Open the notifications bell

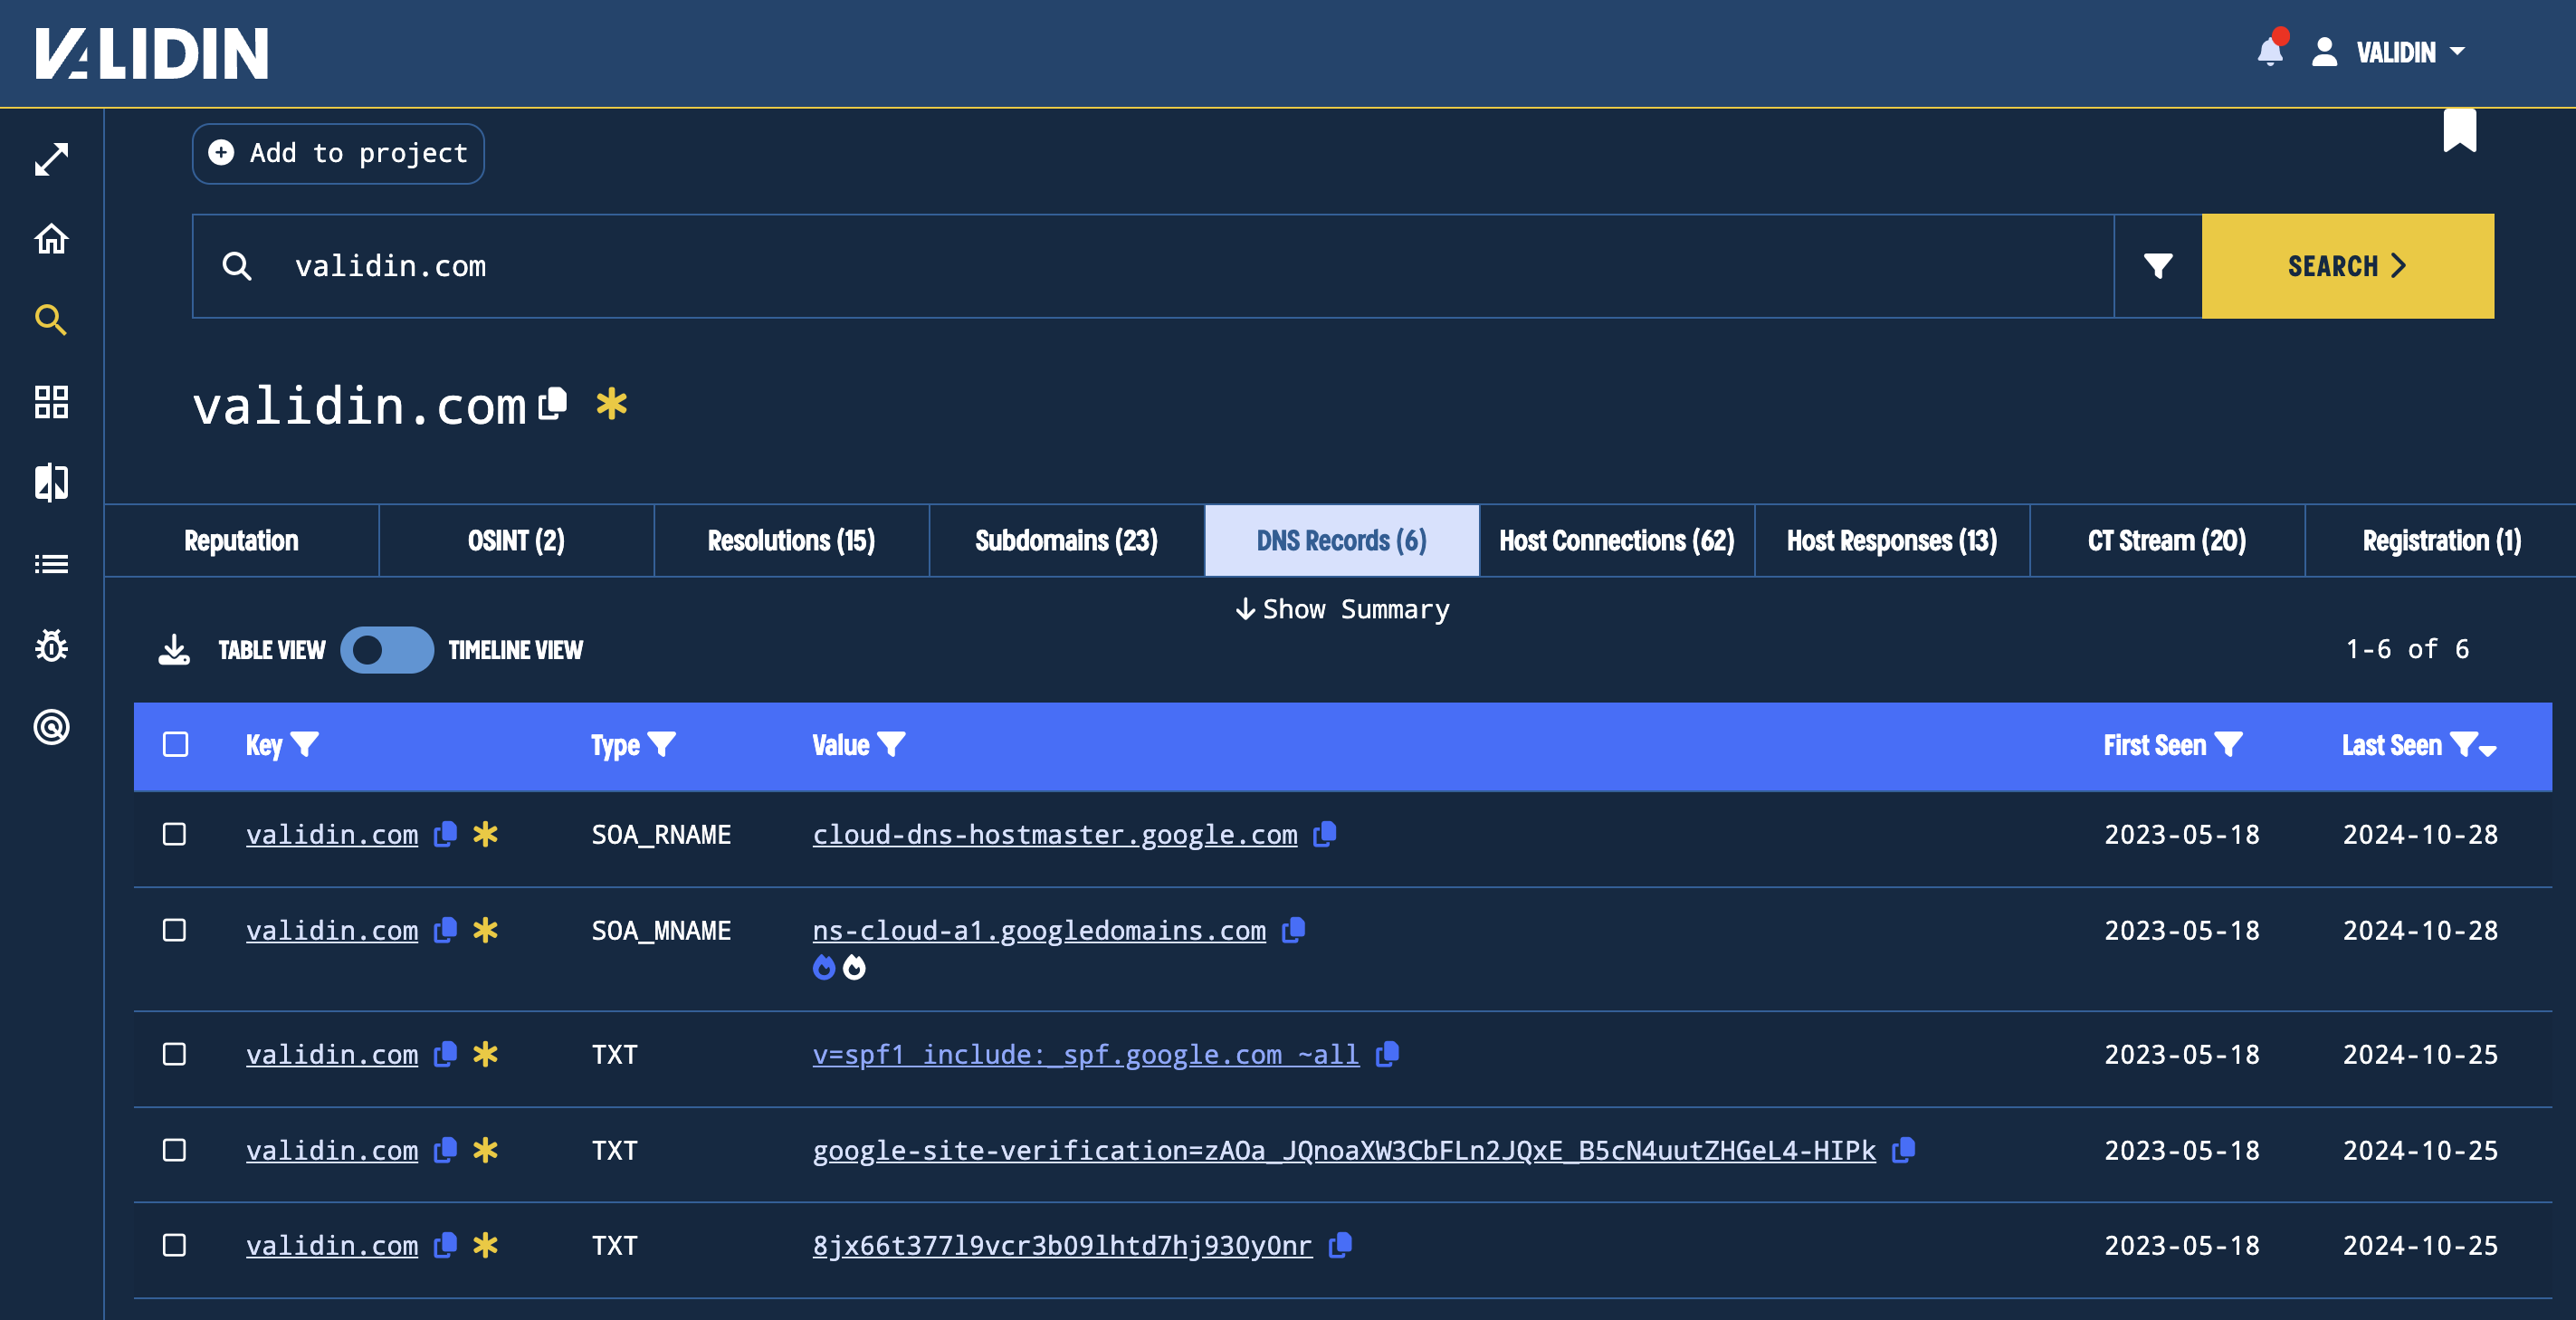click(2270, 50)
